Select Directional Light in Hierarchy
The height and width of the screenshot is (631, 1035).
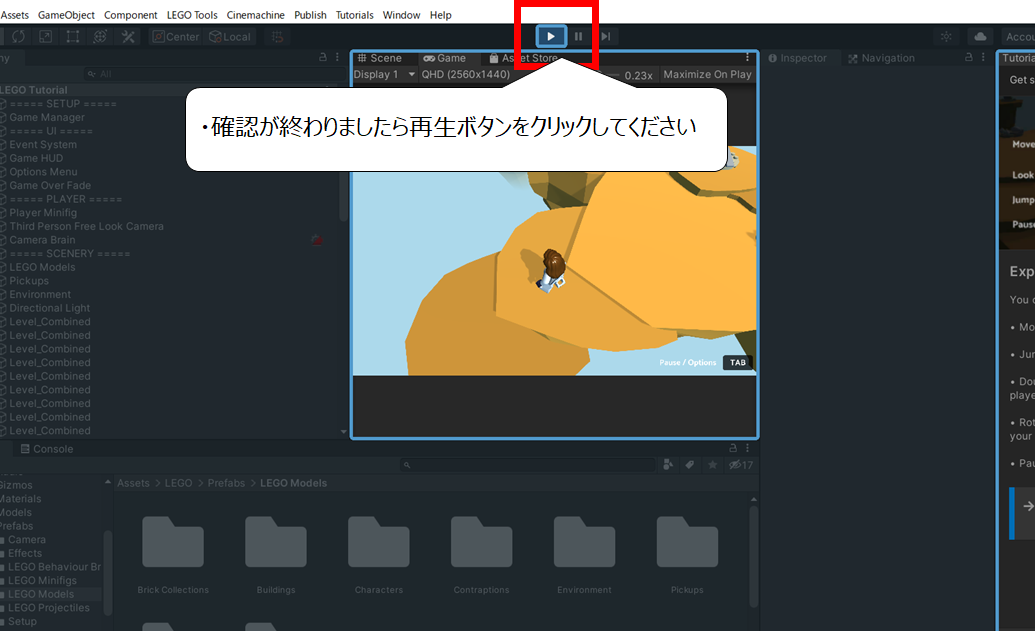(x=50, y=308)
